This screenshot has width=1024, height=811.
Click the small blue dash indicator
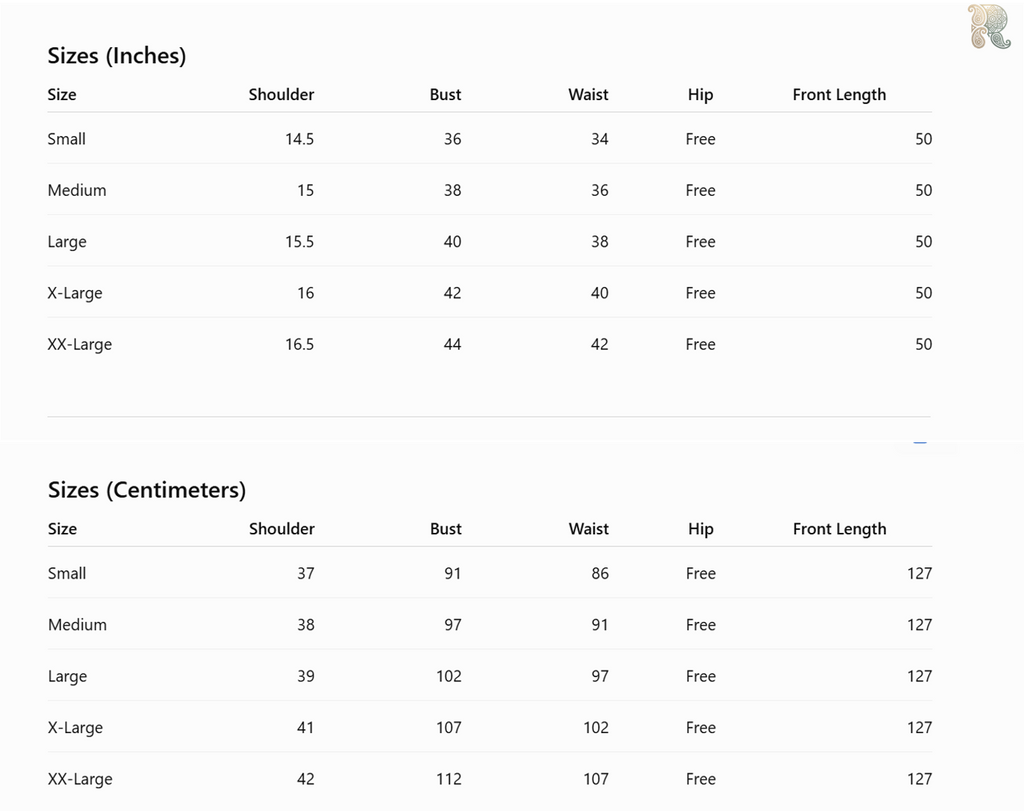coord(920,443)
